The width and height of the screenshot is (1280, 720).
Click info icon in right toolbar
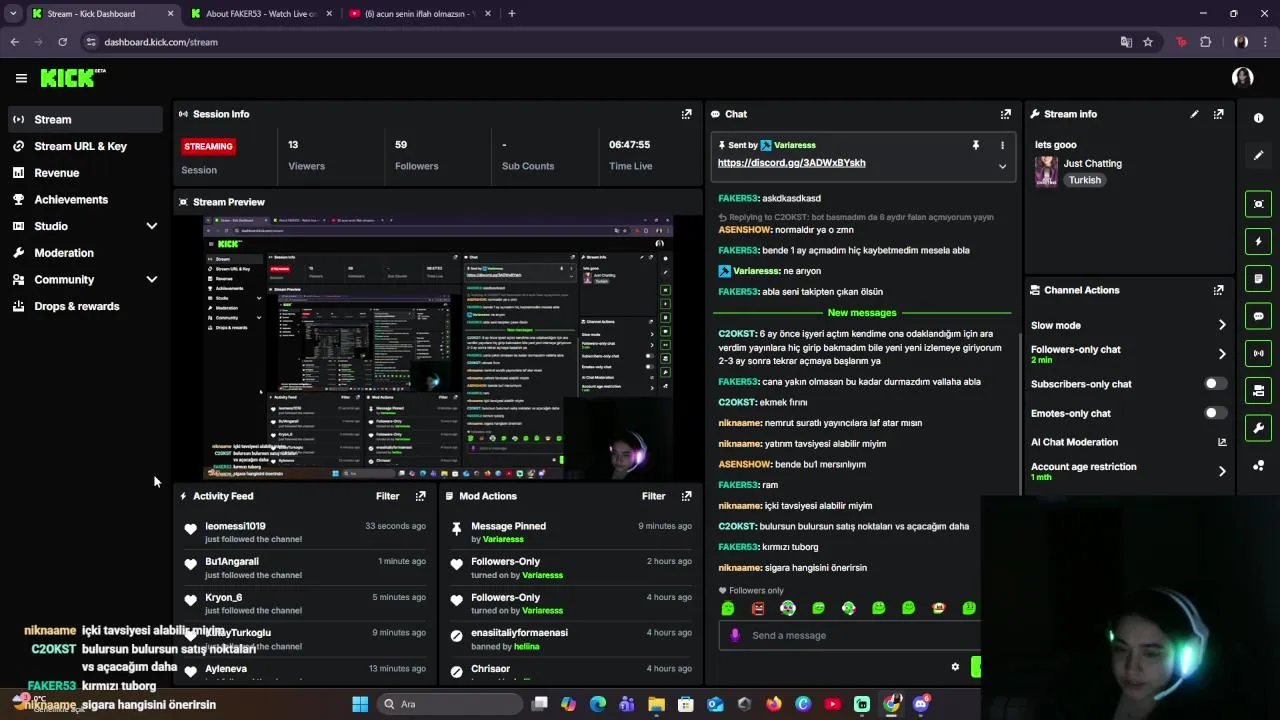tap(1258, 118)
